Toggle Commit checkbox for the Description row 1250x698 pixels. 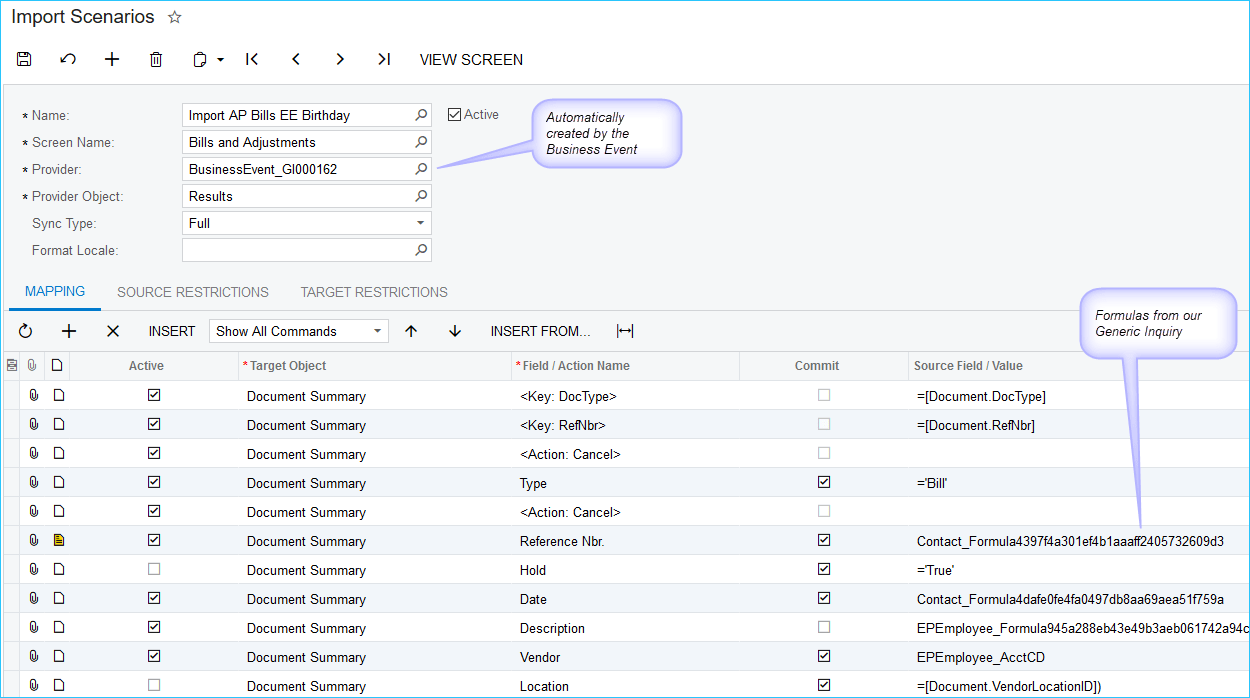point(824,627)
